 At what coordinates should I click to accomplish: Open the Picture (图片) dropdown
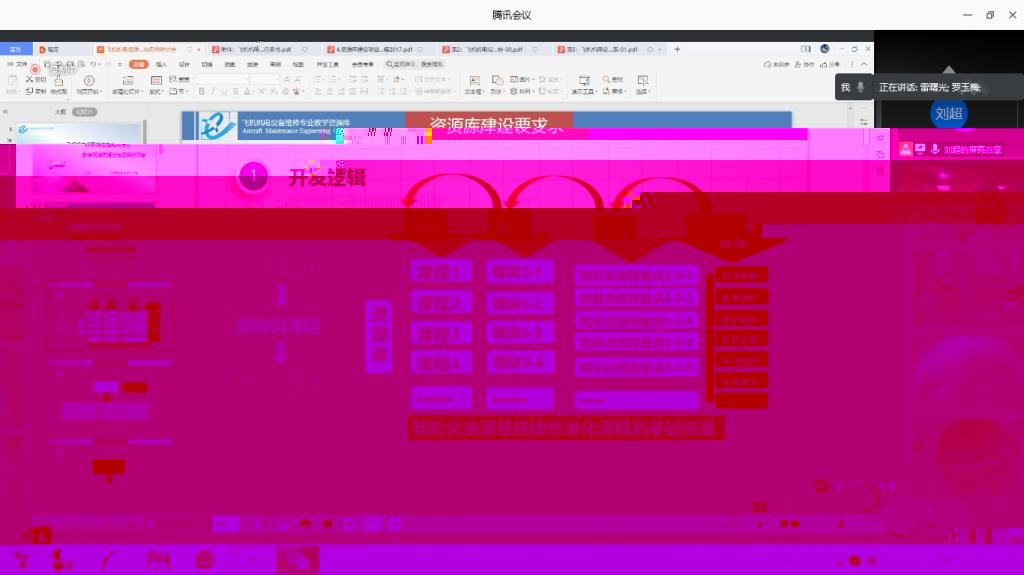[x=522, y=79]
